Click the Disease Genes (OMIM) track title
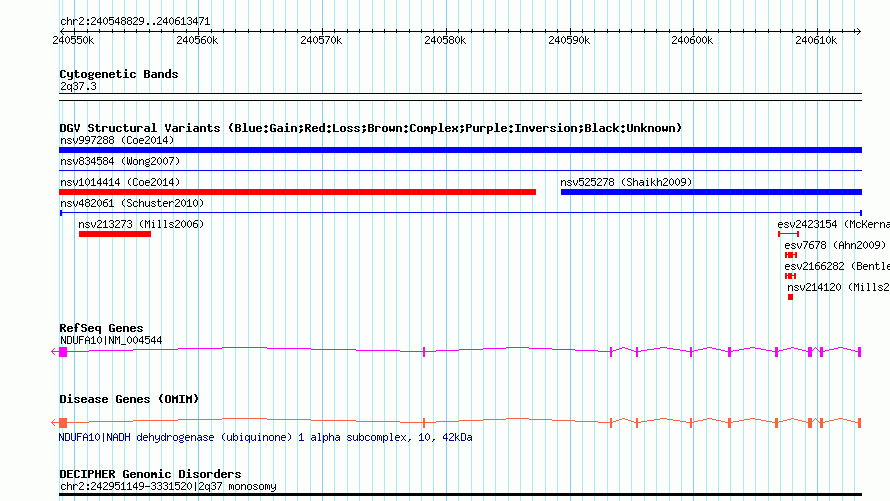 [x=129, y=399]
